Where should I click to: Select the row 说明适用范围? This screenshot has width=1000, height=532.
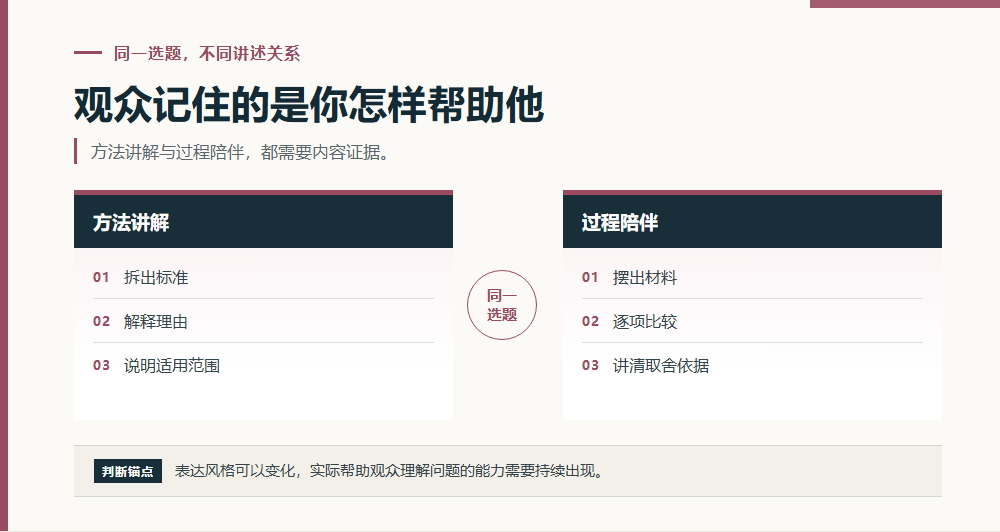[263, 365]
